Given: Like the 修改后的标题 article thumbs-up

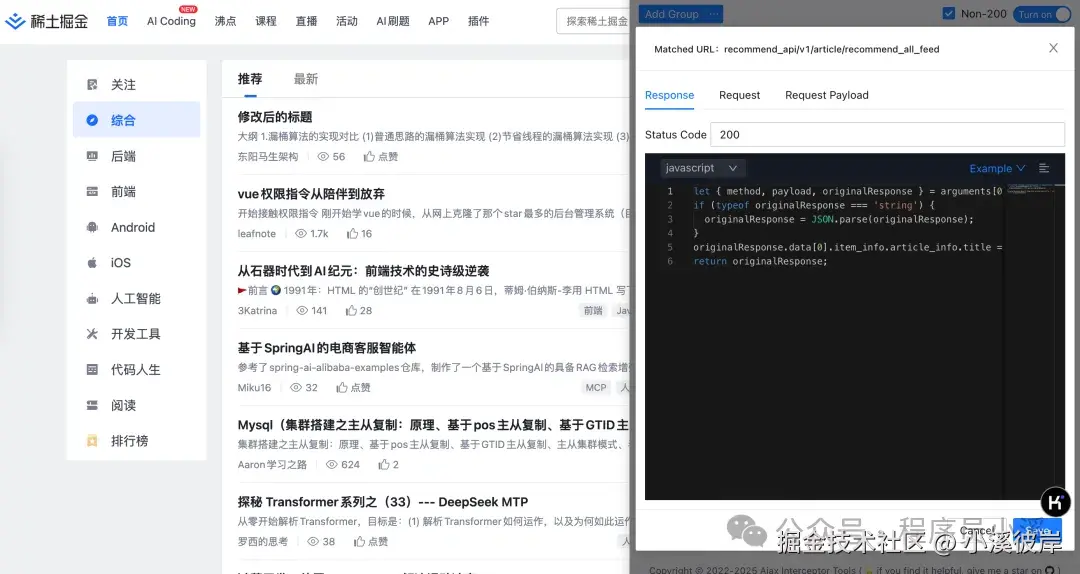Looking at the screenshot, I should pos(369,156).
